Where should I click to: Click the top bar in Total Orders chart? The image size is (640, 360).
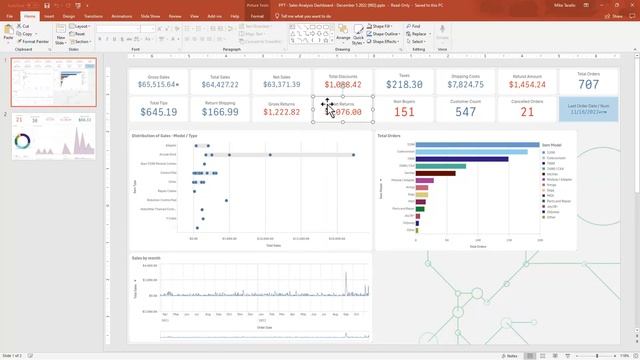coord(478,144)
